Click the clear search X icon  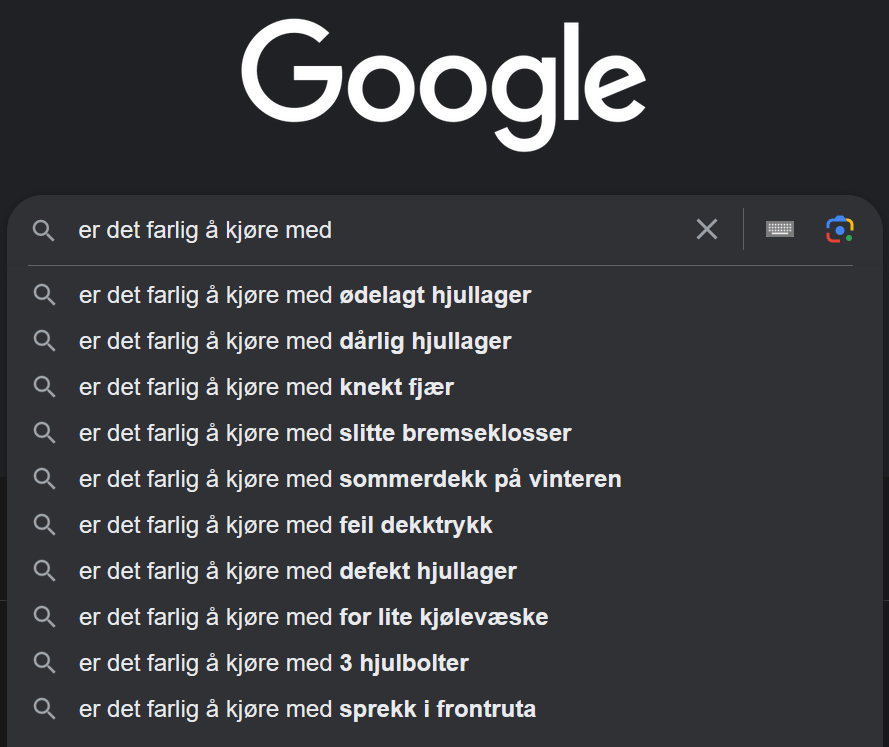707,230
